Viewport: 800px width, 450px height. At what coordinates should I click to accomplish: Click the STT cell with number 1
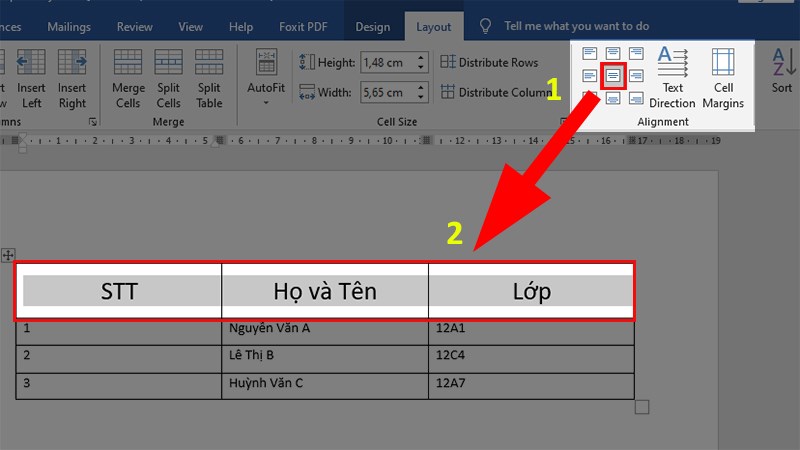pyautogui.click(x=119, y=332)
